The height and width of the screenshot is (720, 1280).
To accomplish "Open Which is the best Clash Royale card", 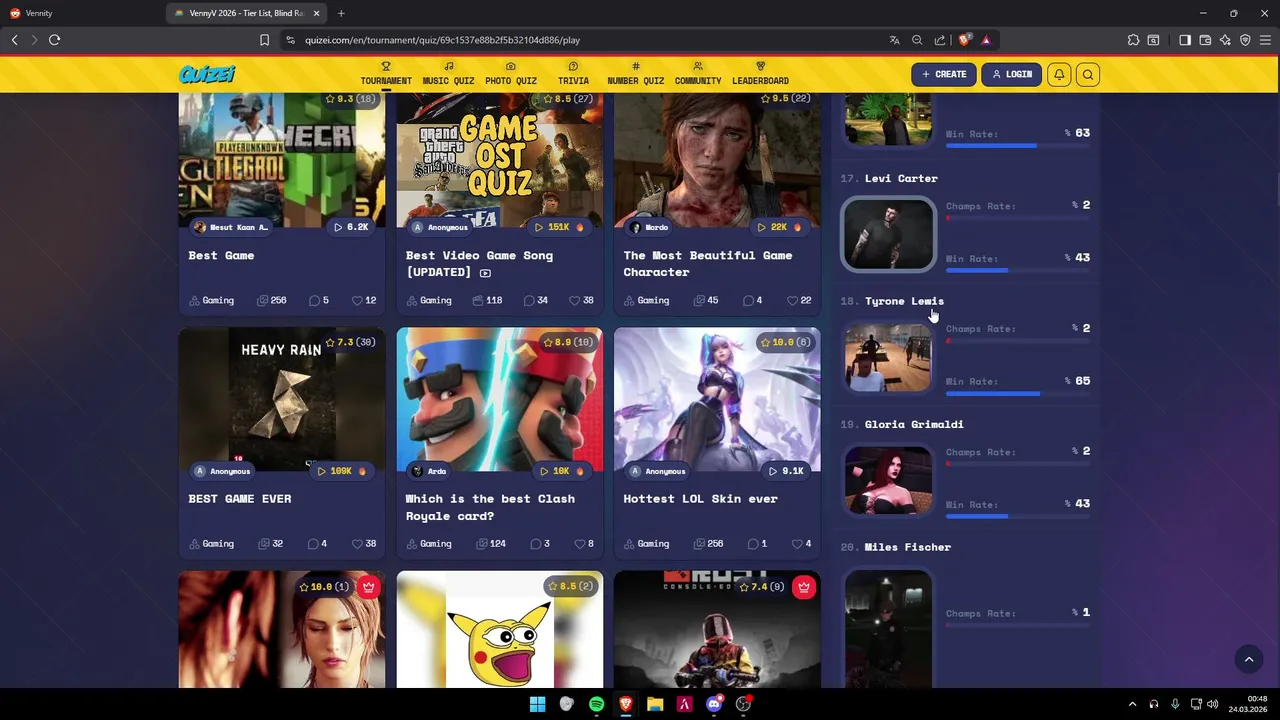I will pos(490,507).
